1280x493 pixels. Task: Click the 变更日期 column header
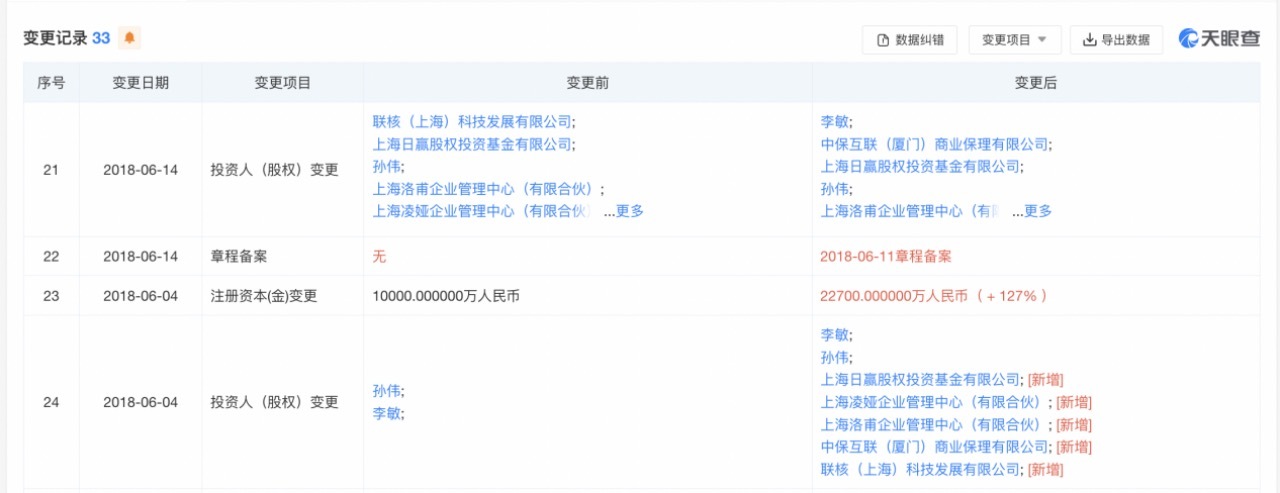point(140,83)
